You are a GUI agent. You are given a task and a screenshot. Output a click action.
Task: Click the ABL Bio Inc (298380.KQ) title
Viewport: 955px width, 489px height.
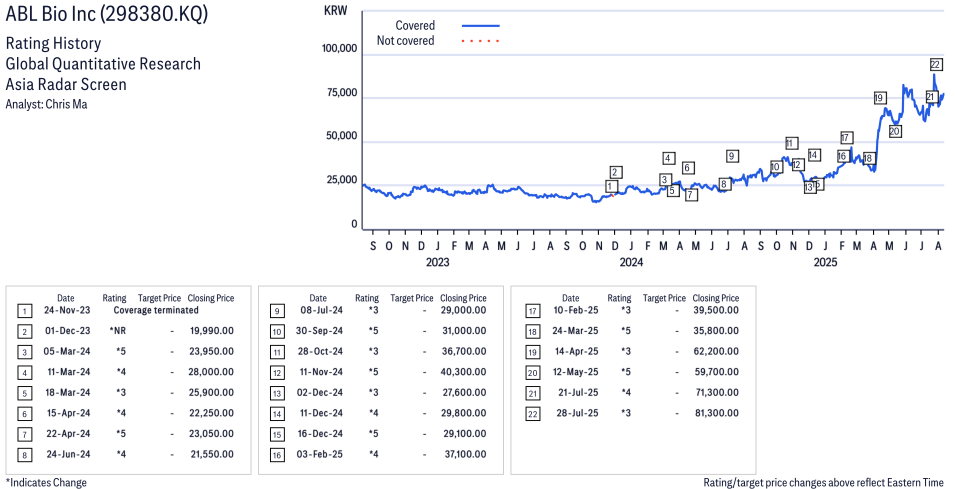pyautogui.click(x=107, y=13)
